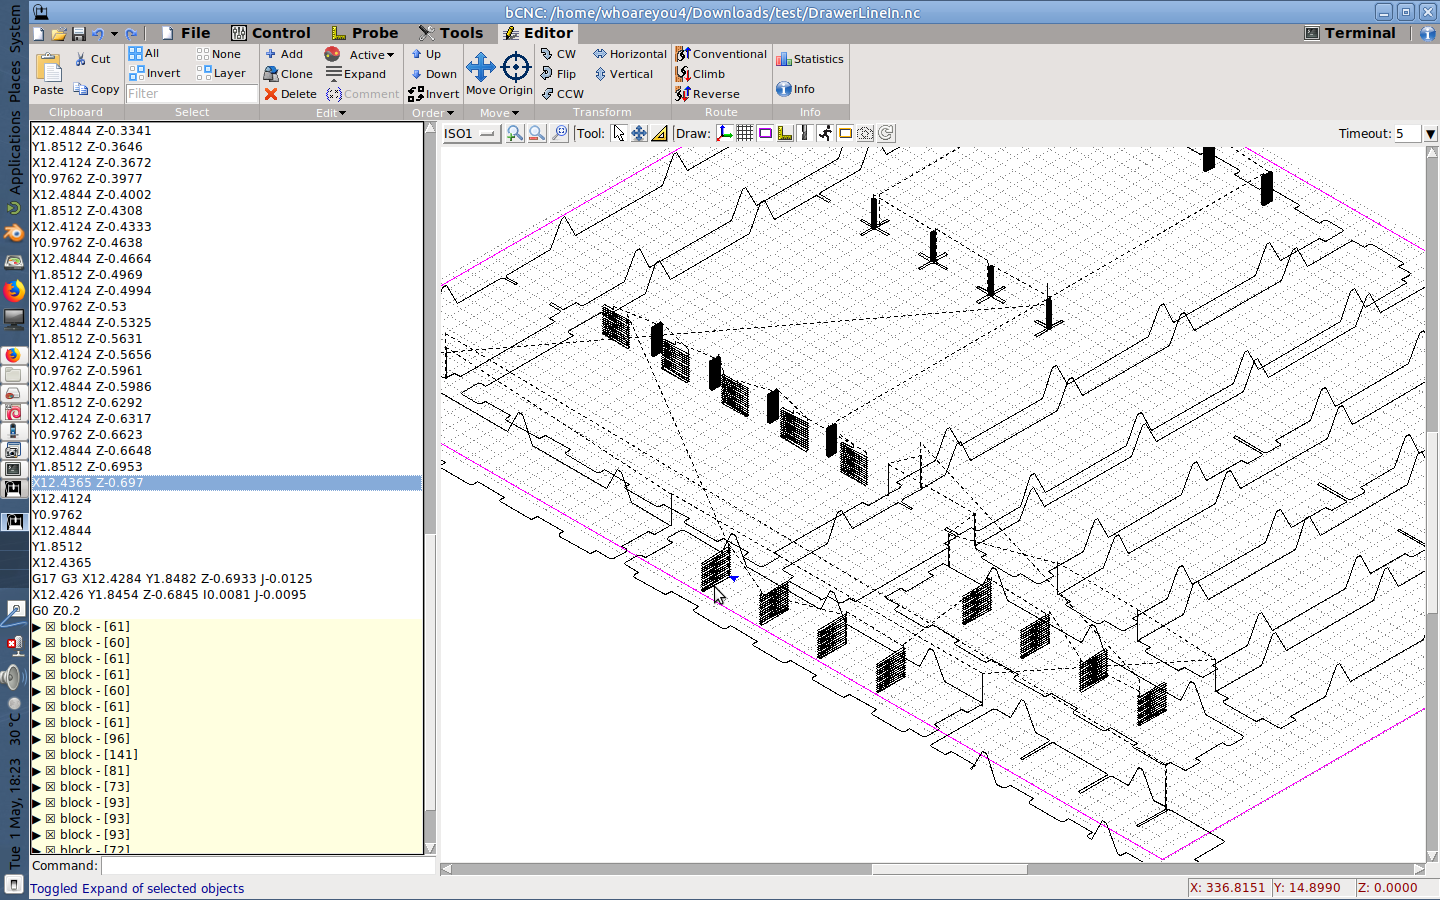Open the Timeout dropdown arrow
Image resolution: width=1440 pixels, height=900 pixels.
tap(1430, 134)
